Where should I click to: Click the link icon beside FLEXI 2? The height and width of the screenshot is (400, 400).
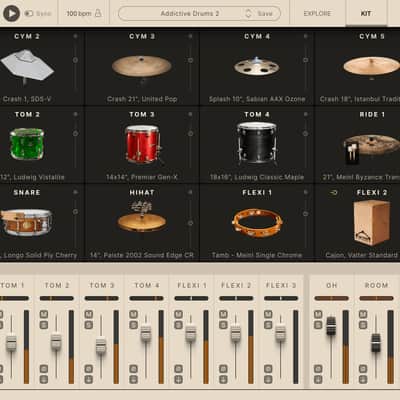click(x=333, y=192)
